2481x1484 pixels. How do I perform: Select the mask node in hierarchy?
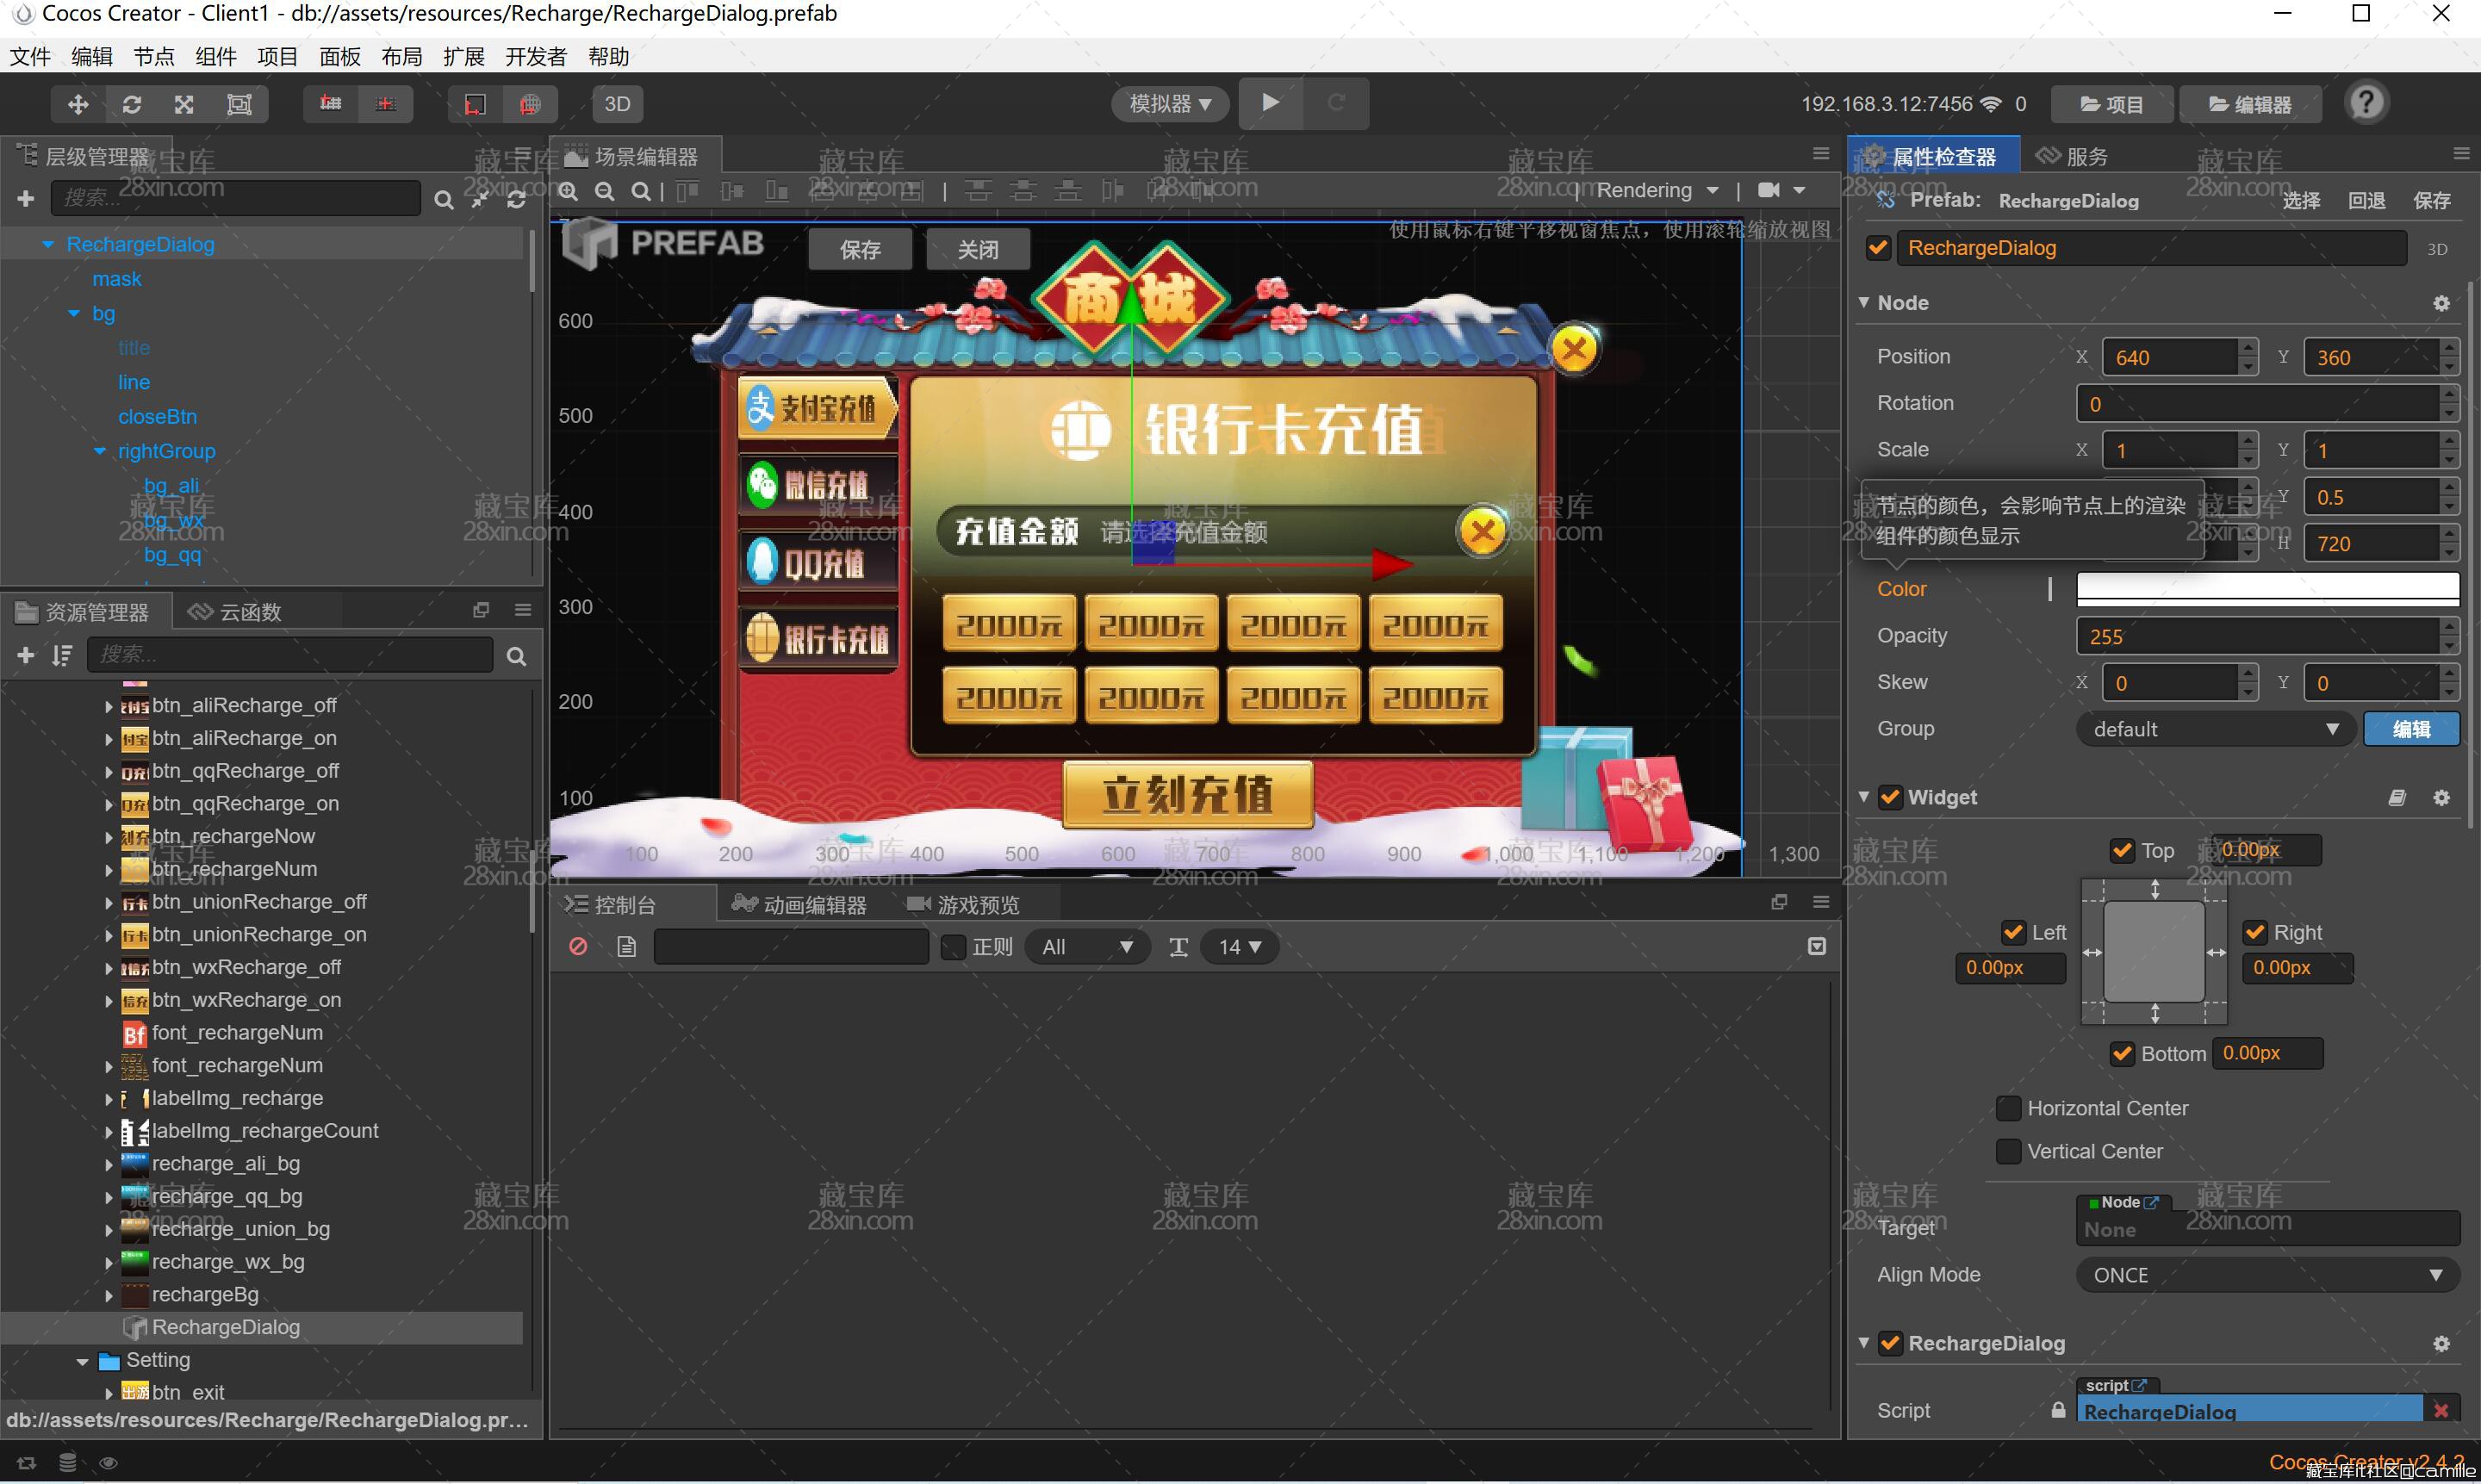[x=117, y=279]
